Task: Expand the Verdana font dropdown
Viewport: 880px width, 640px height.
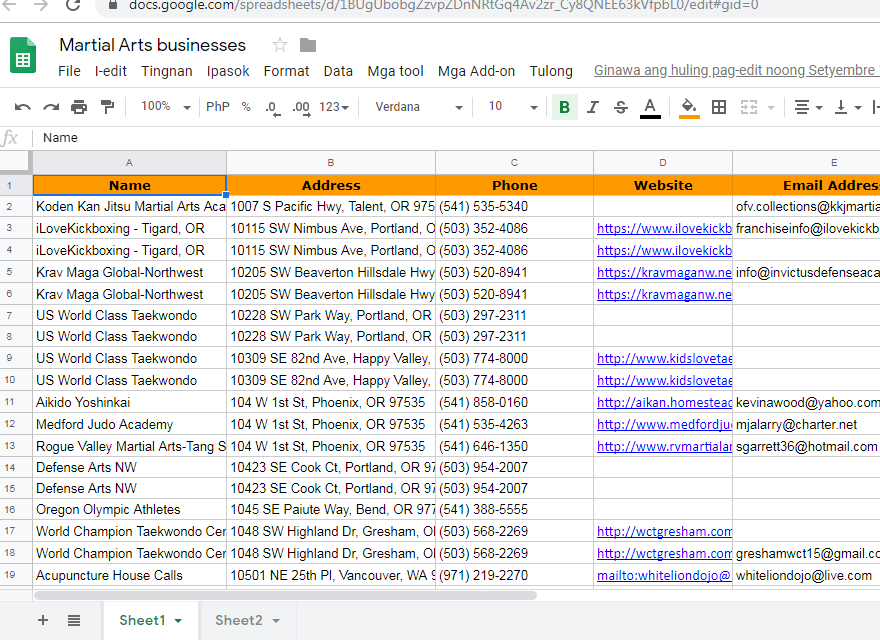Action: point(418,107)
